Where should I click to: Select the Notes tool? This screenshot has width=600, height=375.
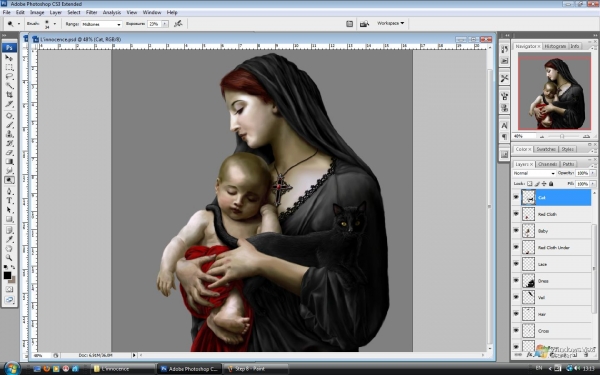[9, 230]
